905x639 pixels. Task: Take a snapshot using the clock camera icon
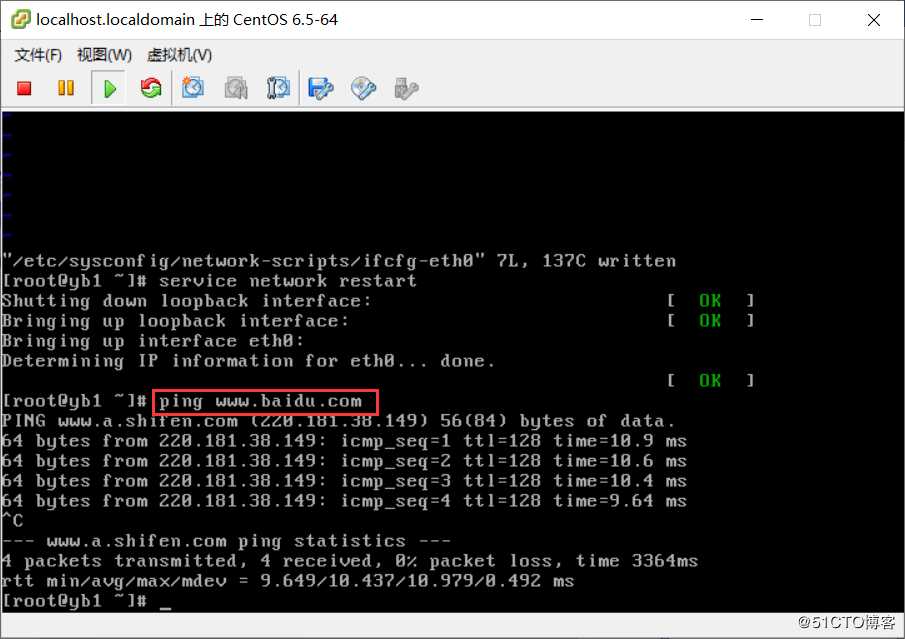tap(193, 88)
